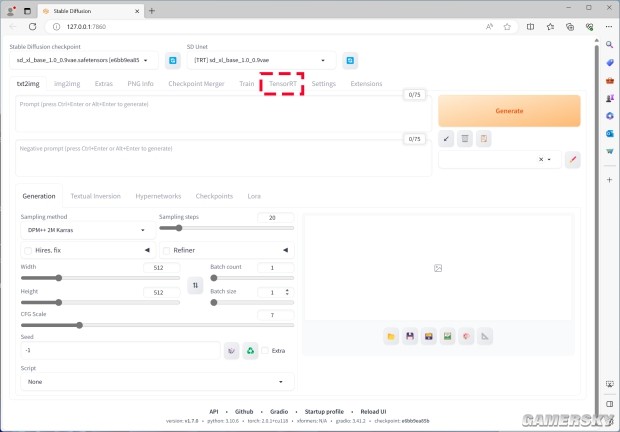
Task: Click into the Prompt text box
Action: tap(223, 114)
